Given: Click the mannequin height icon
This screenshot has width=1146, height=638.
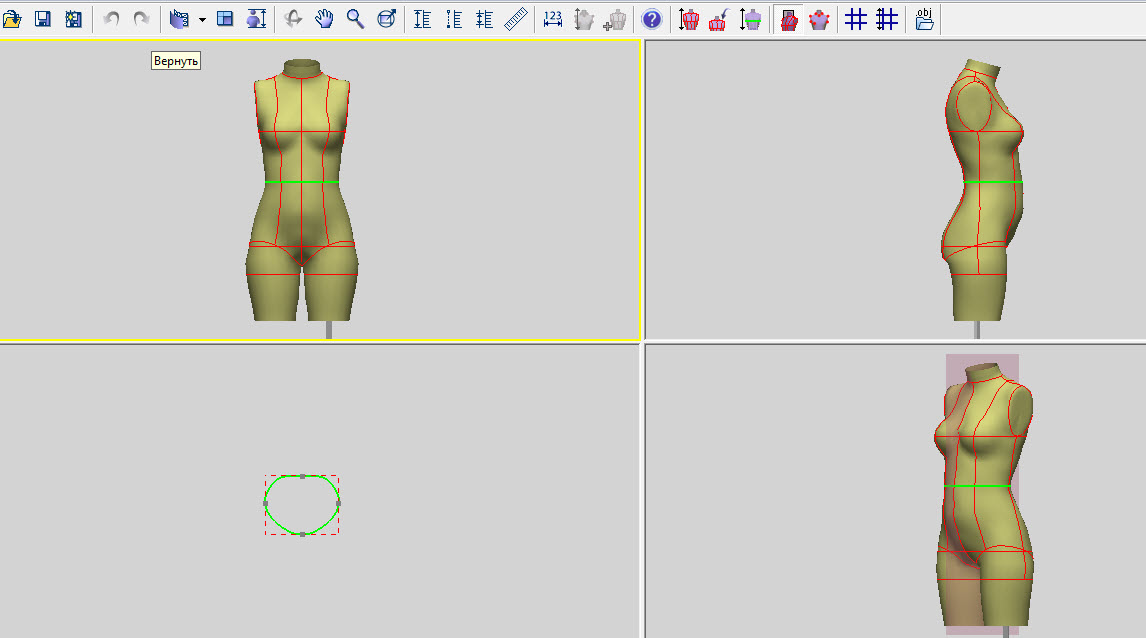Looking at the screenshot, I should pos(689,19).
